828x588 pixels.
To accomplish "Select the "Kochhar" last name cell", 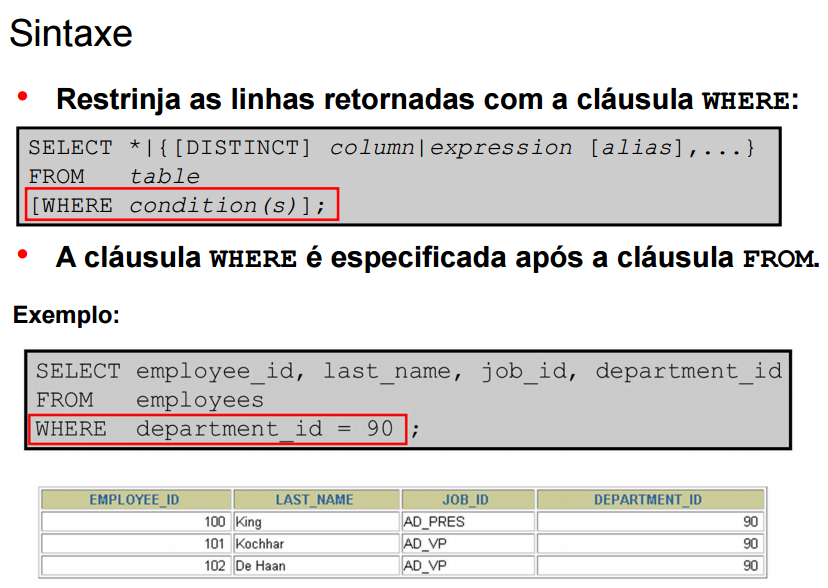I will [315, 544].
